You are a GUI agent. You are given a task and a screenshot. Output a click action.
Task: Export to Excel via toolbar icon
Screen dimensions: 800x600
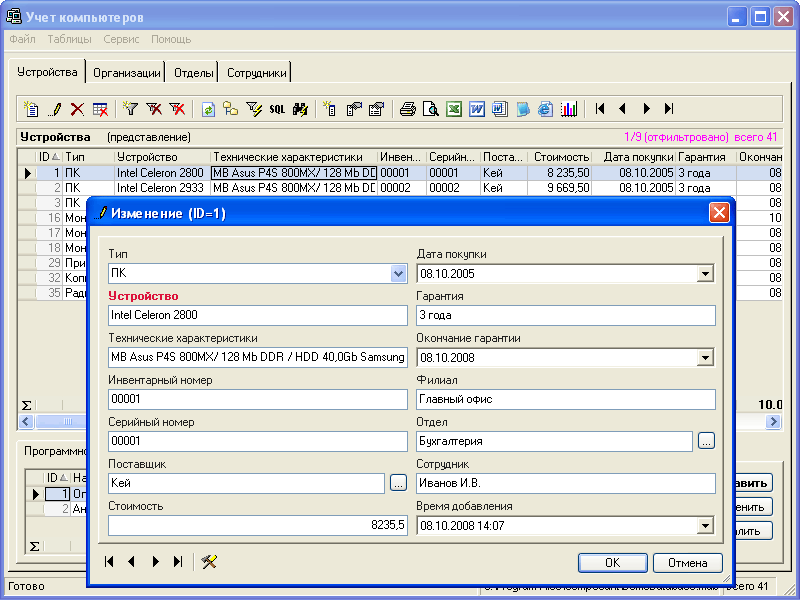tap(454, 109)
